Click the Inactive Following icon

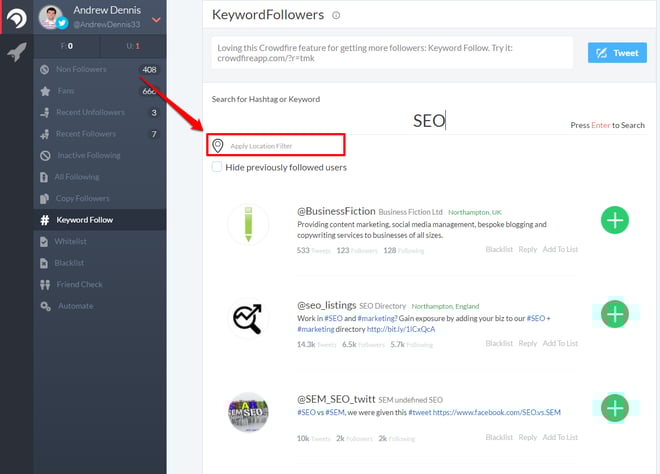tap(45, 155)
